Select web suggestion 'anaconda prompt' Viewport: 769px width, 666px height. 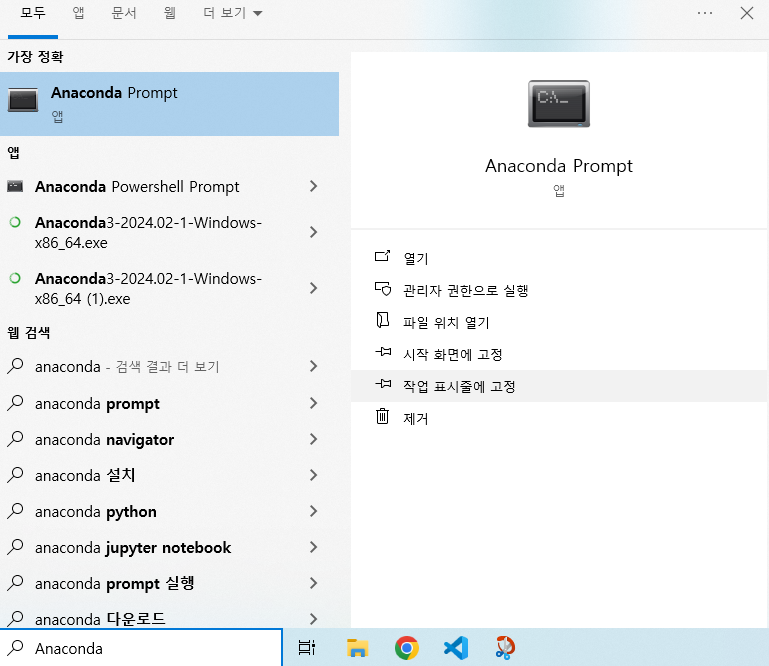[x=152, y=404]
